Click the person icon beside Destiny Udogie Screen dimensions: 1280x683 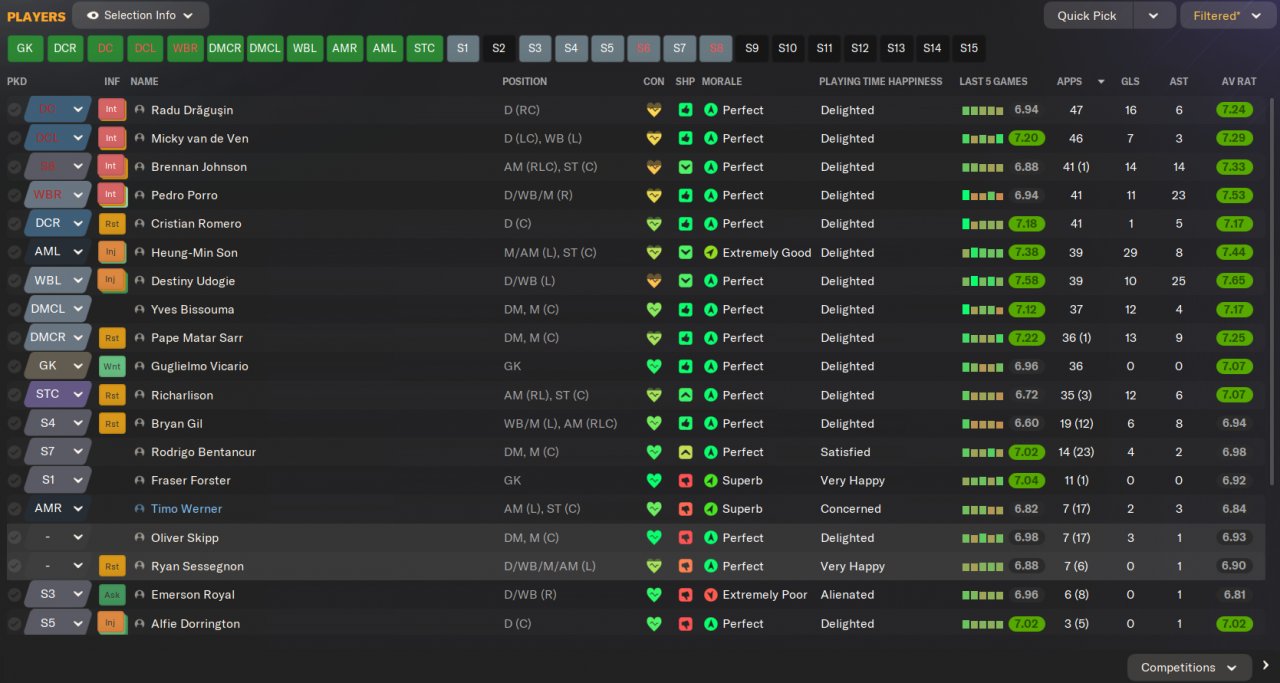click(x=139, y=281)
